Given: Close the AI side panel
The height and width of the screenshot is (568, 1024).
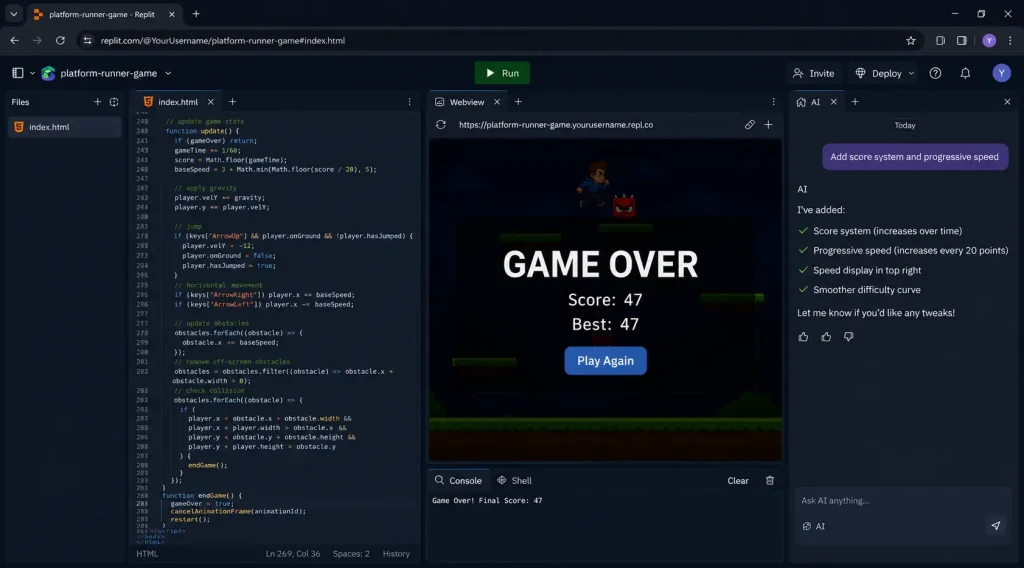Looking at the screenshot, I should (1007, 102).
